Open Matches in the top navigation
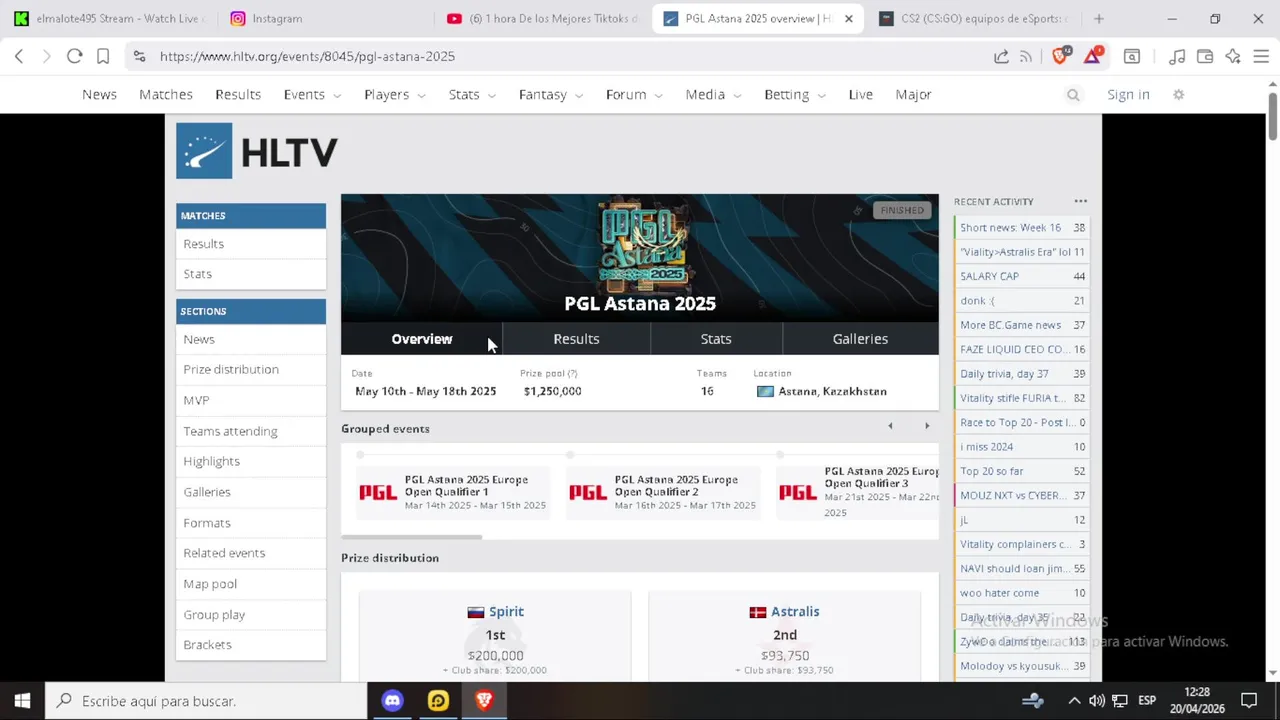Screen dimensions: 1280x720 pyautogui.click(x=166, y=94)
